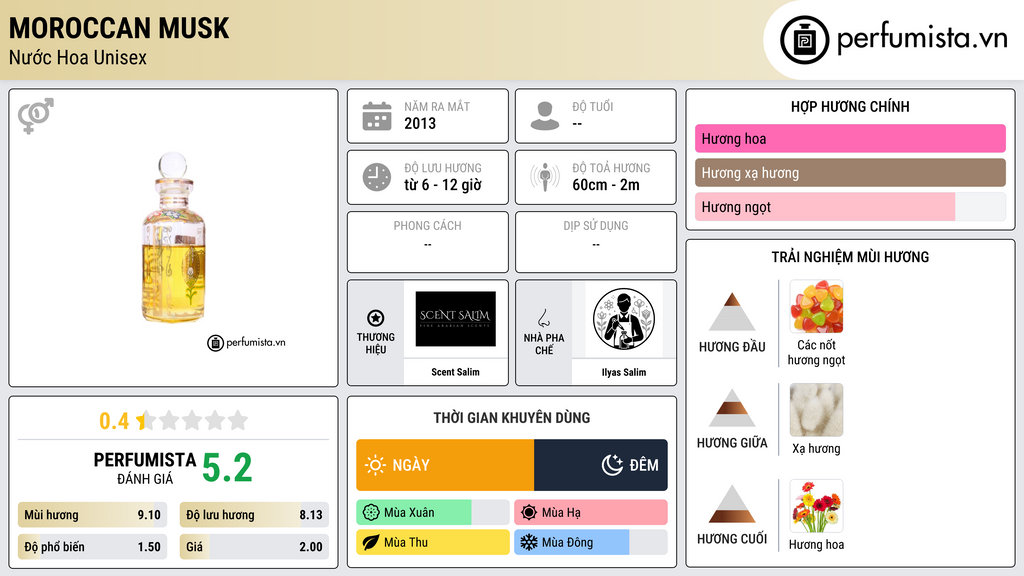The image size is (1024, 576).
Task: Click the sun icon for Mùa Hạ
Action: point(529,513)
